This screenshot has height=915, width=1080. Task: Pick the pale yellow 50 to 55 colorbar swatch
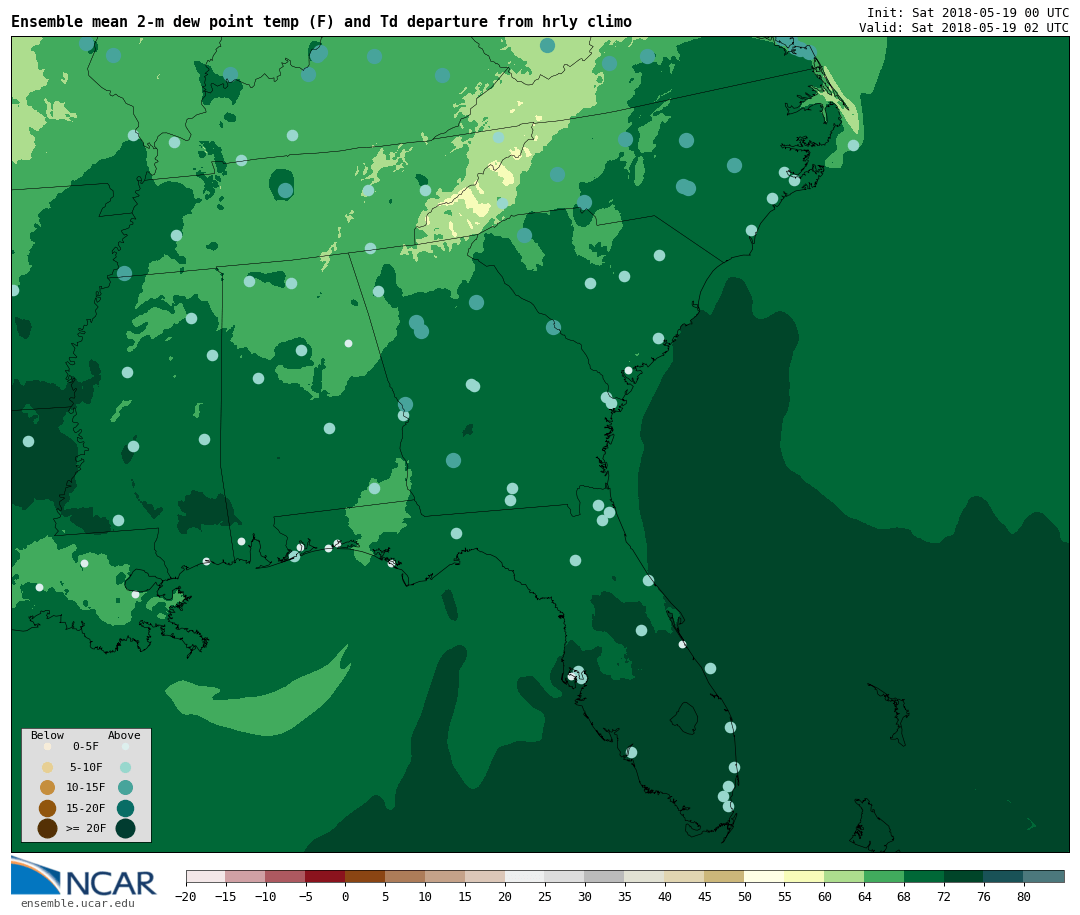(x=765, y=876)
